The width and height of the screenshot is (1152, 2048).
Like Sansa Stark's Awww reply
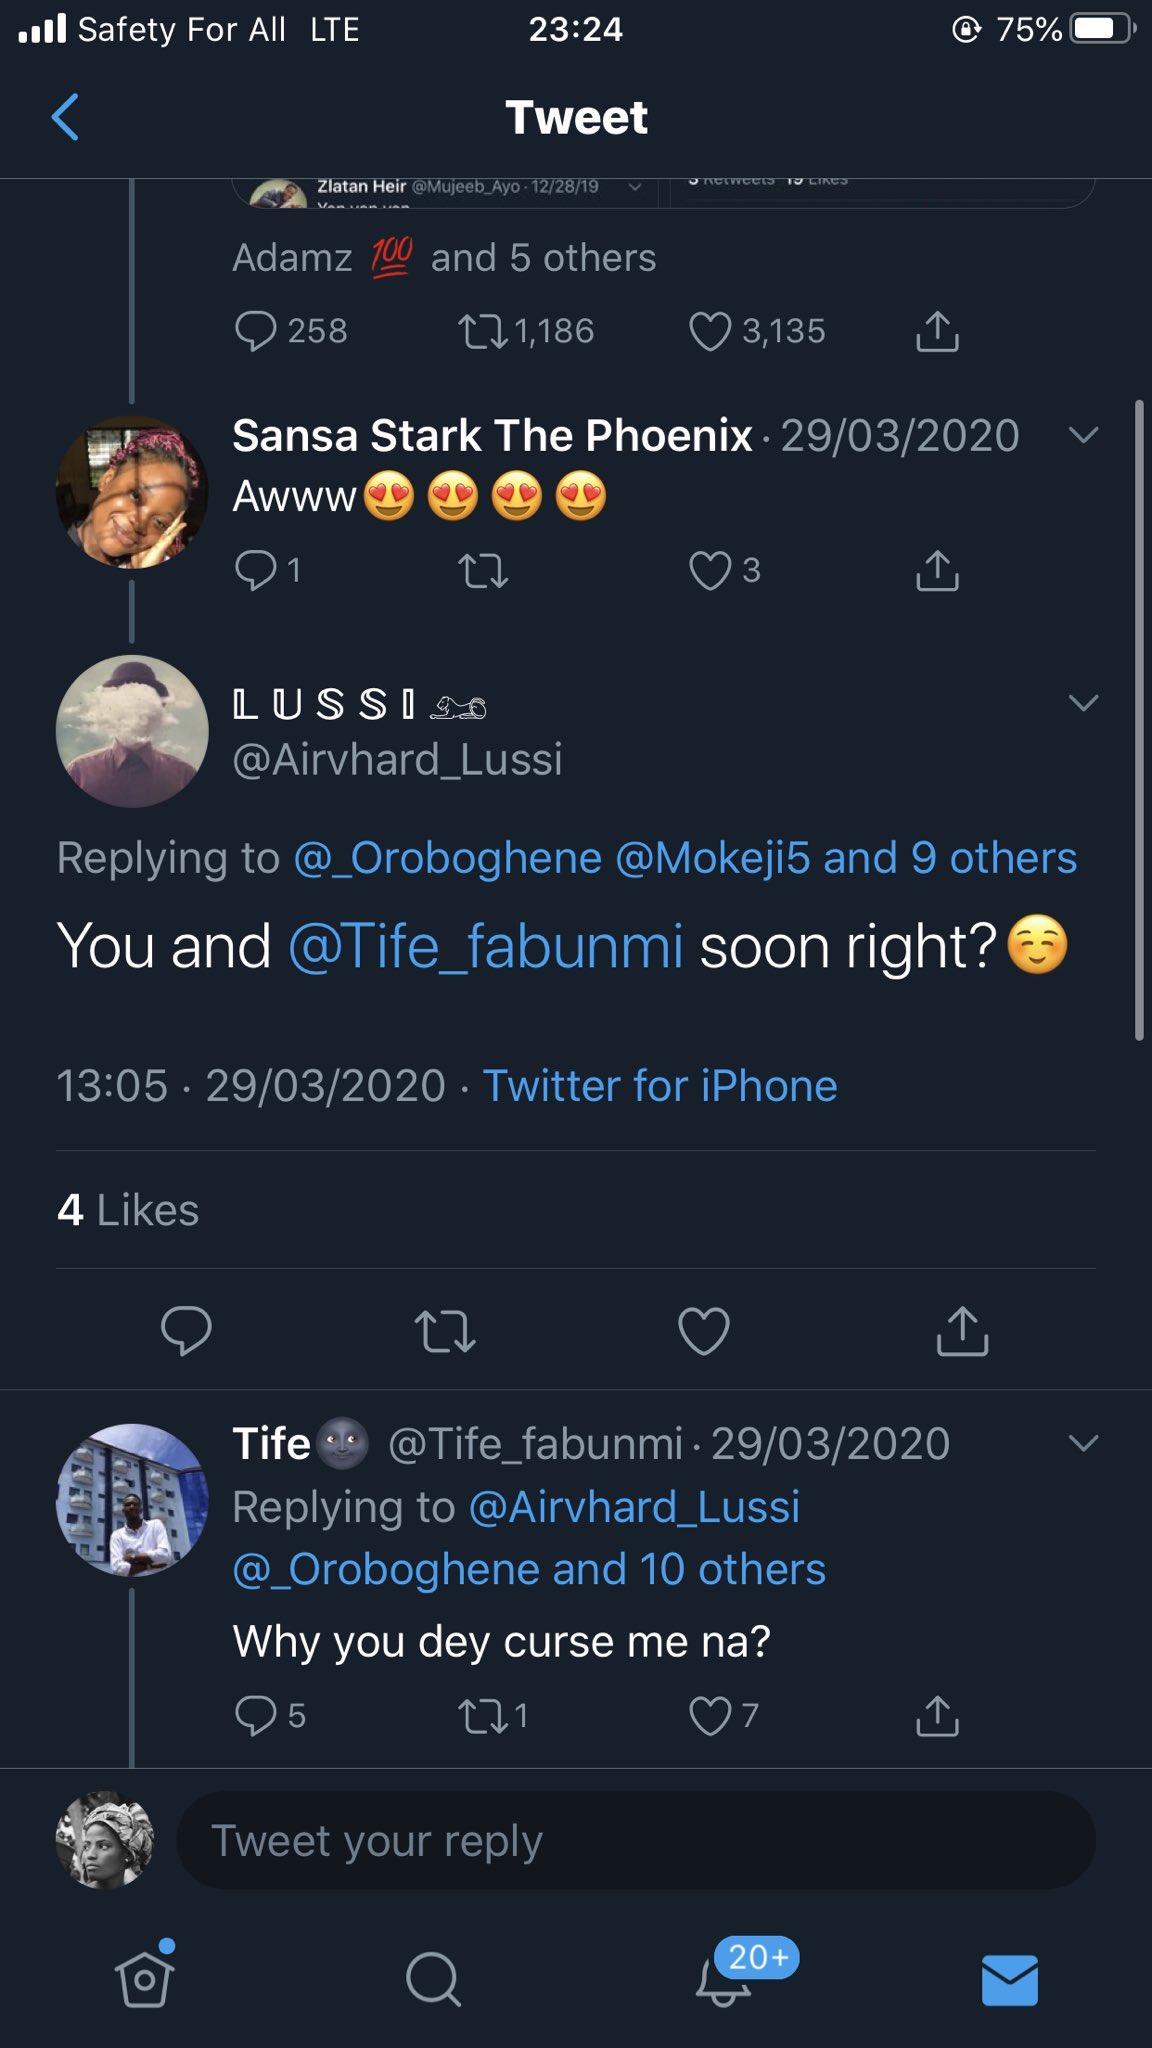[710, 571]
